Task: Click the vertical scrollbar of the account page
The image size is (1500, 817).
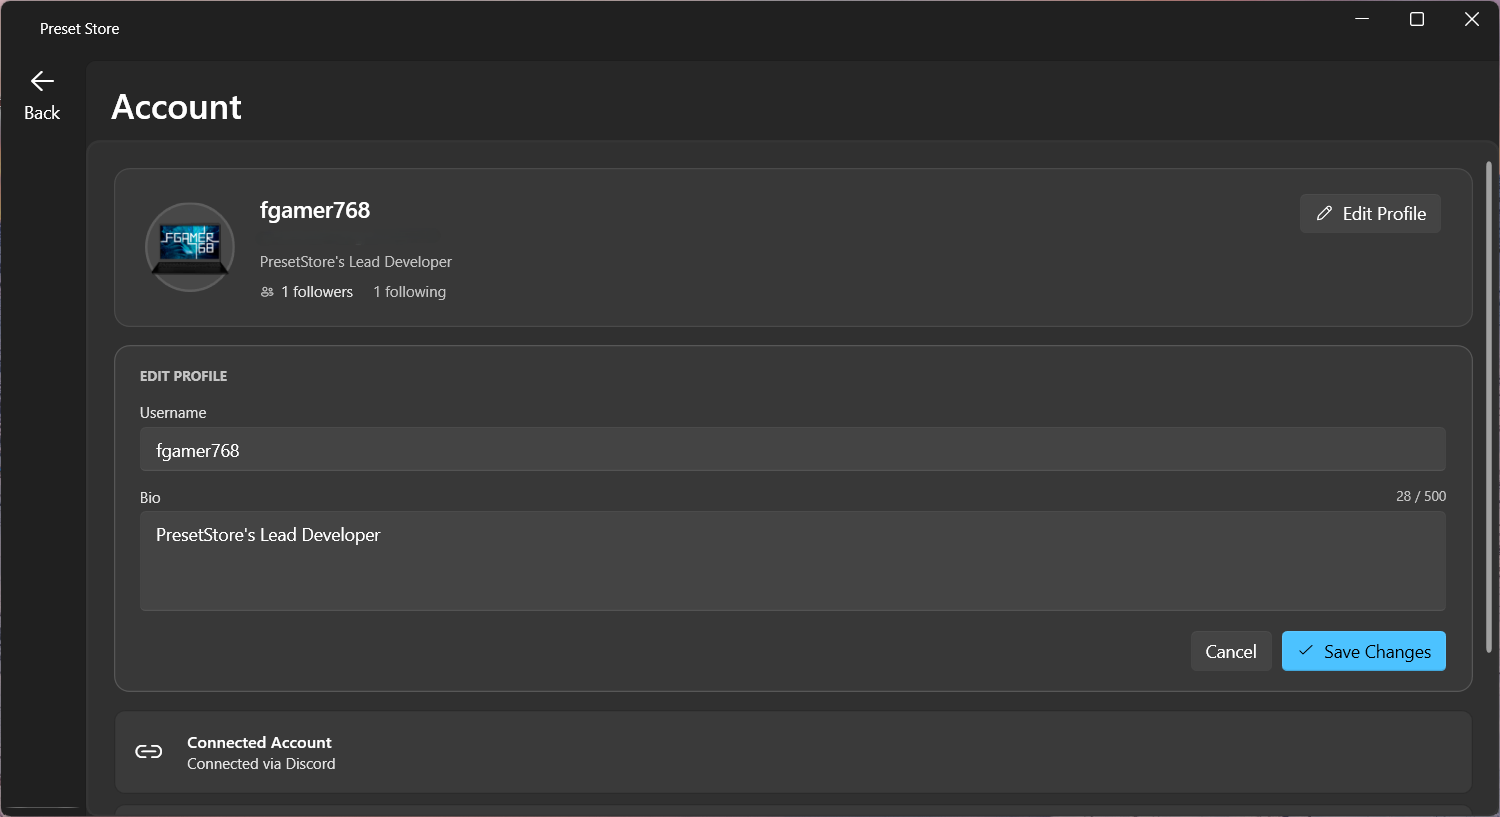Action: tap(1489, 407)
